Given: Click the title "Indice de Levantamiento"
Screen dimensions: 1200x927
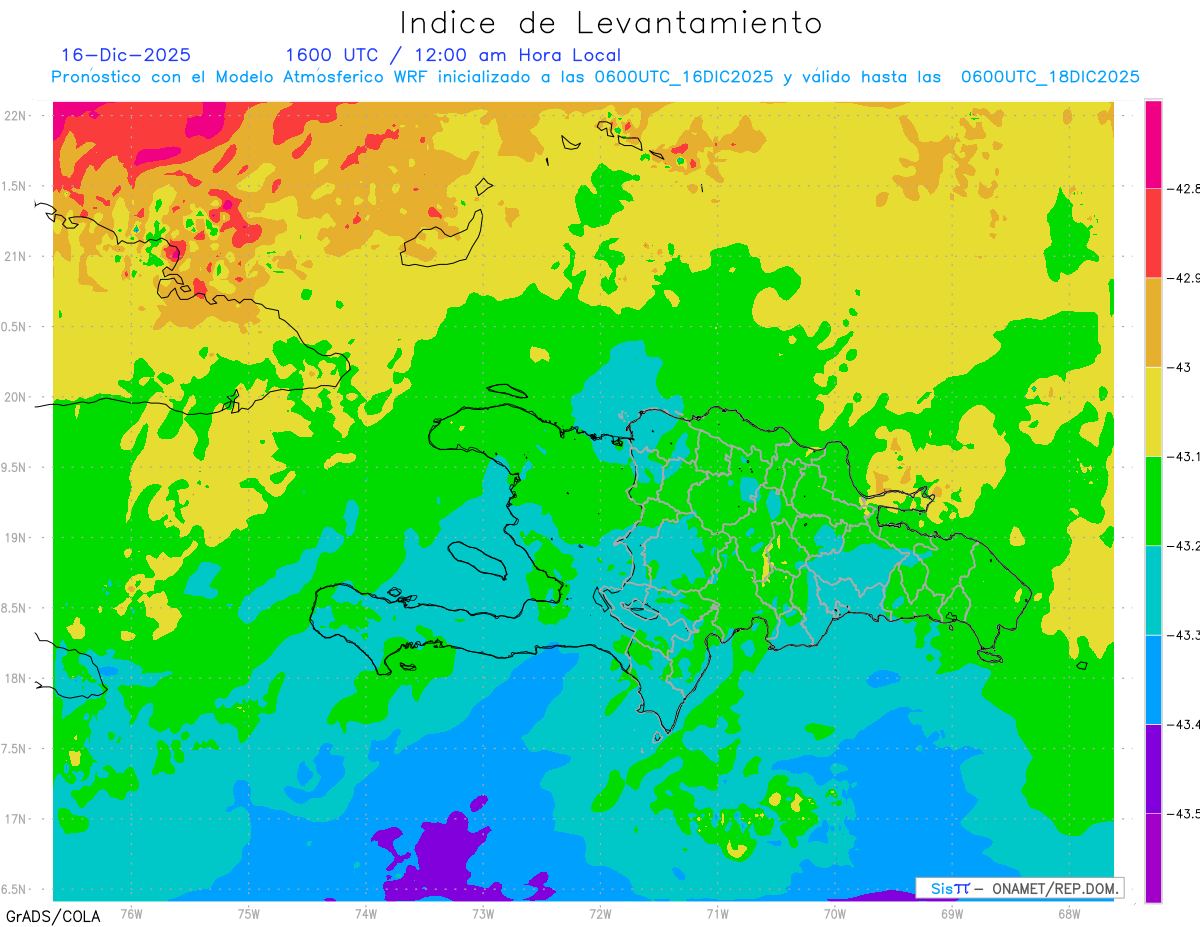Looking at the screenshot, I should (611, 23).
